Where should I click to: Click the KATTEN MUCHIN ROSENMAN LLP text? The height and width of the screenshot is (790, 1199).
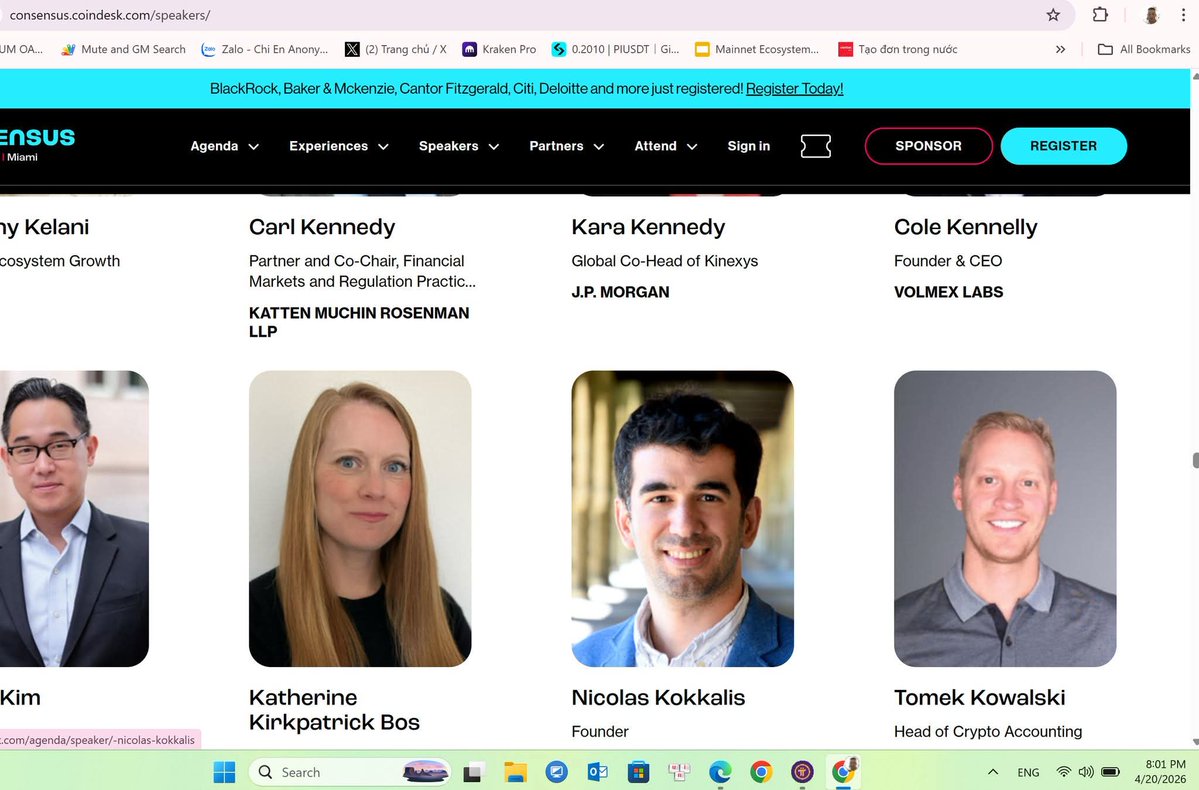point(359,322)
